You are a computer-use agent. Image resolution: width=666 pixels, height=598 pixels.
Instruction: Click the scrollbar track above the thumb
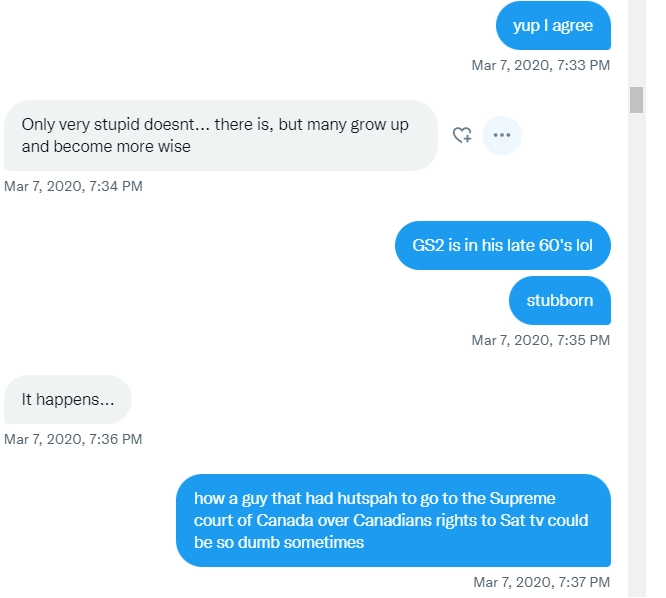(636, 42)
